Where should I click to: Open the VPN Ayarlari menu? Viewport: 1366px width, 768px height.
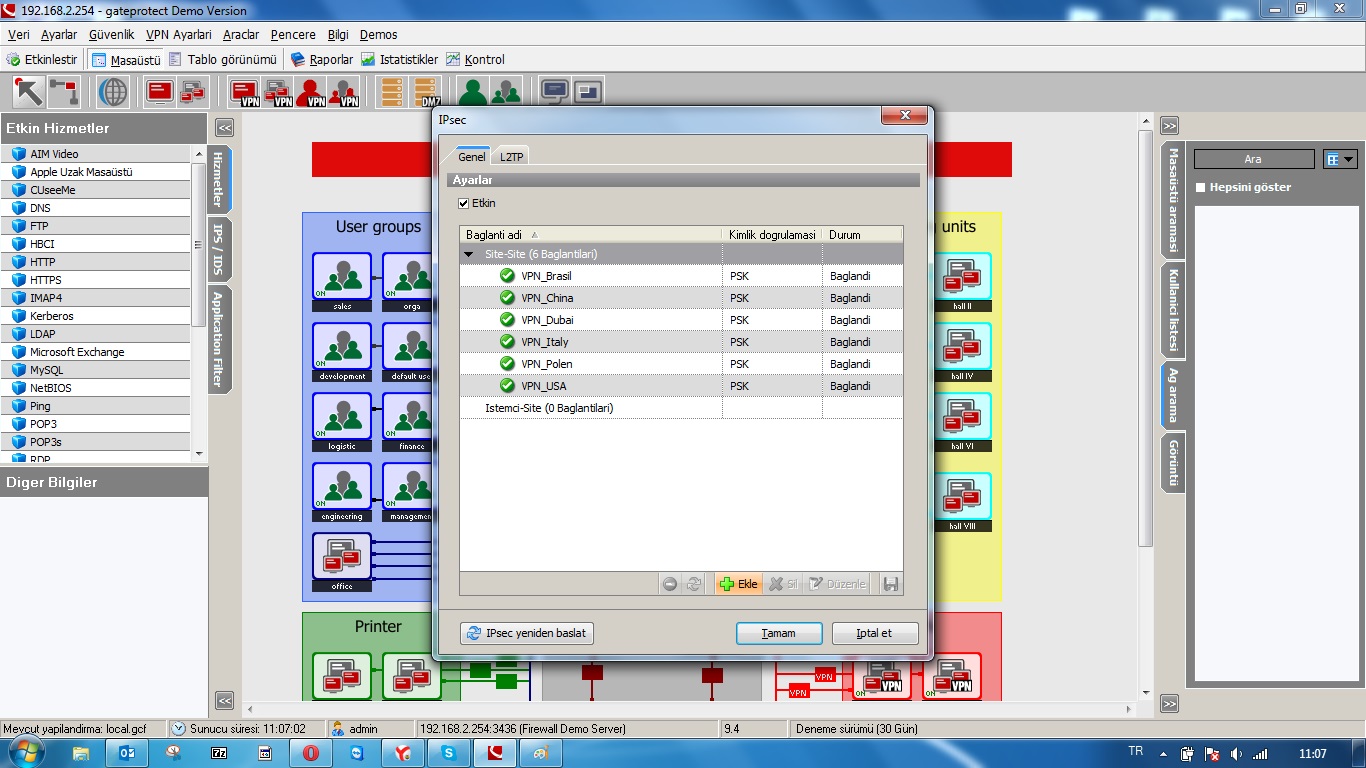[x=178, y=35]
